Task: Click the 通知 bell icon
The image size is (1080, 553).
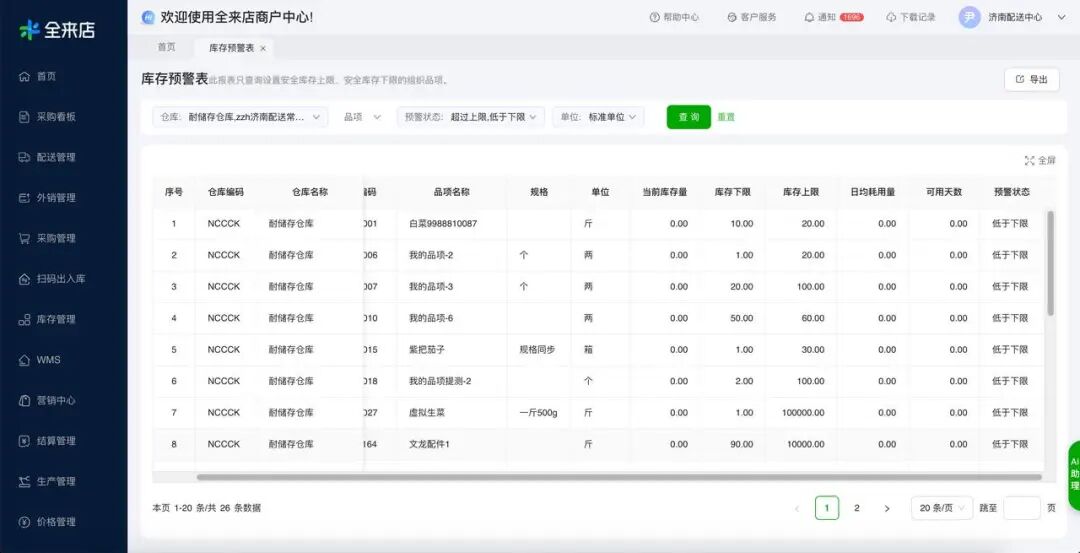Action: 809,17
